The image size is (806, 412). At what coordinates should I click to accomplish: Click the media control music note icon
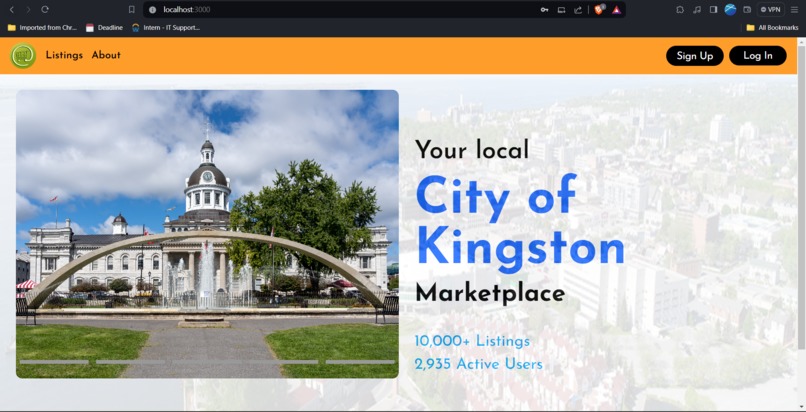697,9
